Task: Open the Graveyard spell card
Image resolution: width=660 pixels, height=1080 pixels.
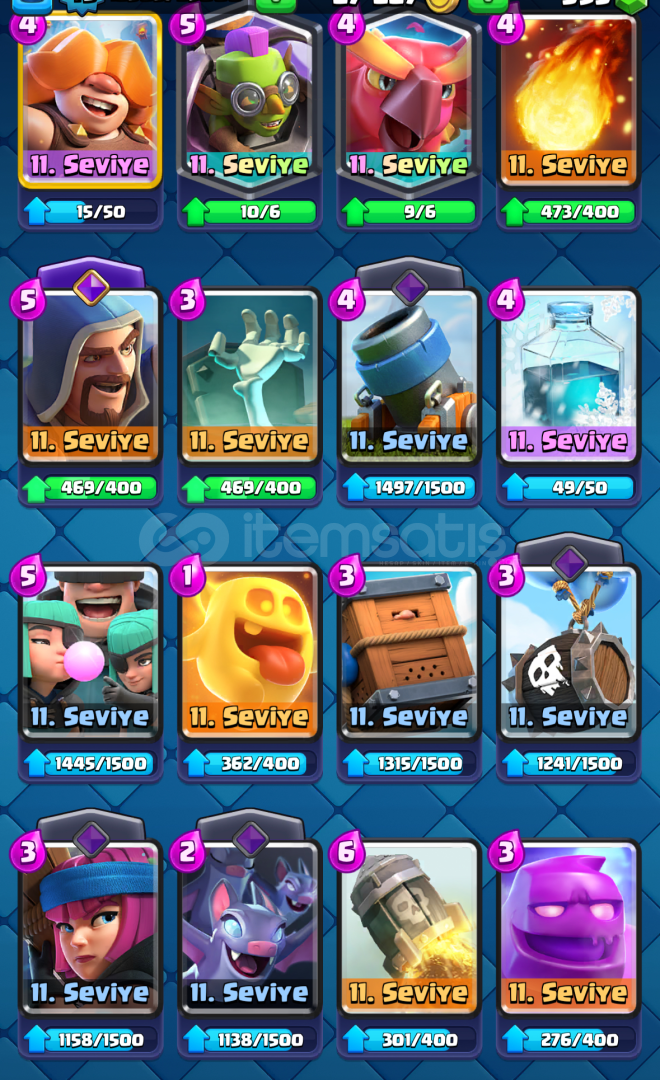Action: (x=249, y=375)
